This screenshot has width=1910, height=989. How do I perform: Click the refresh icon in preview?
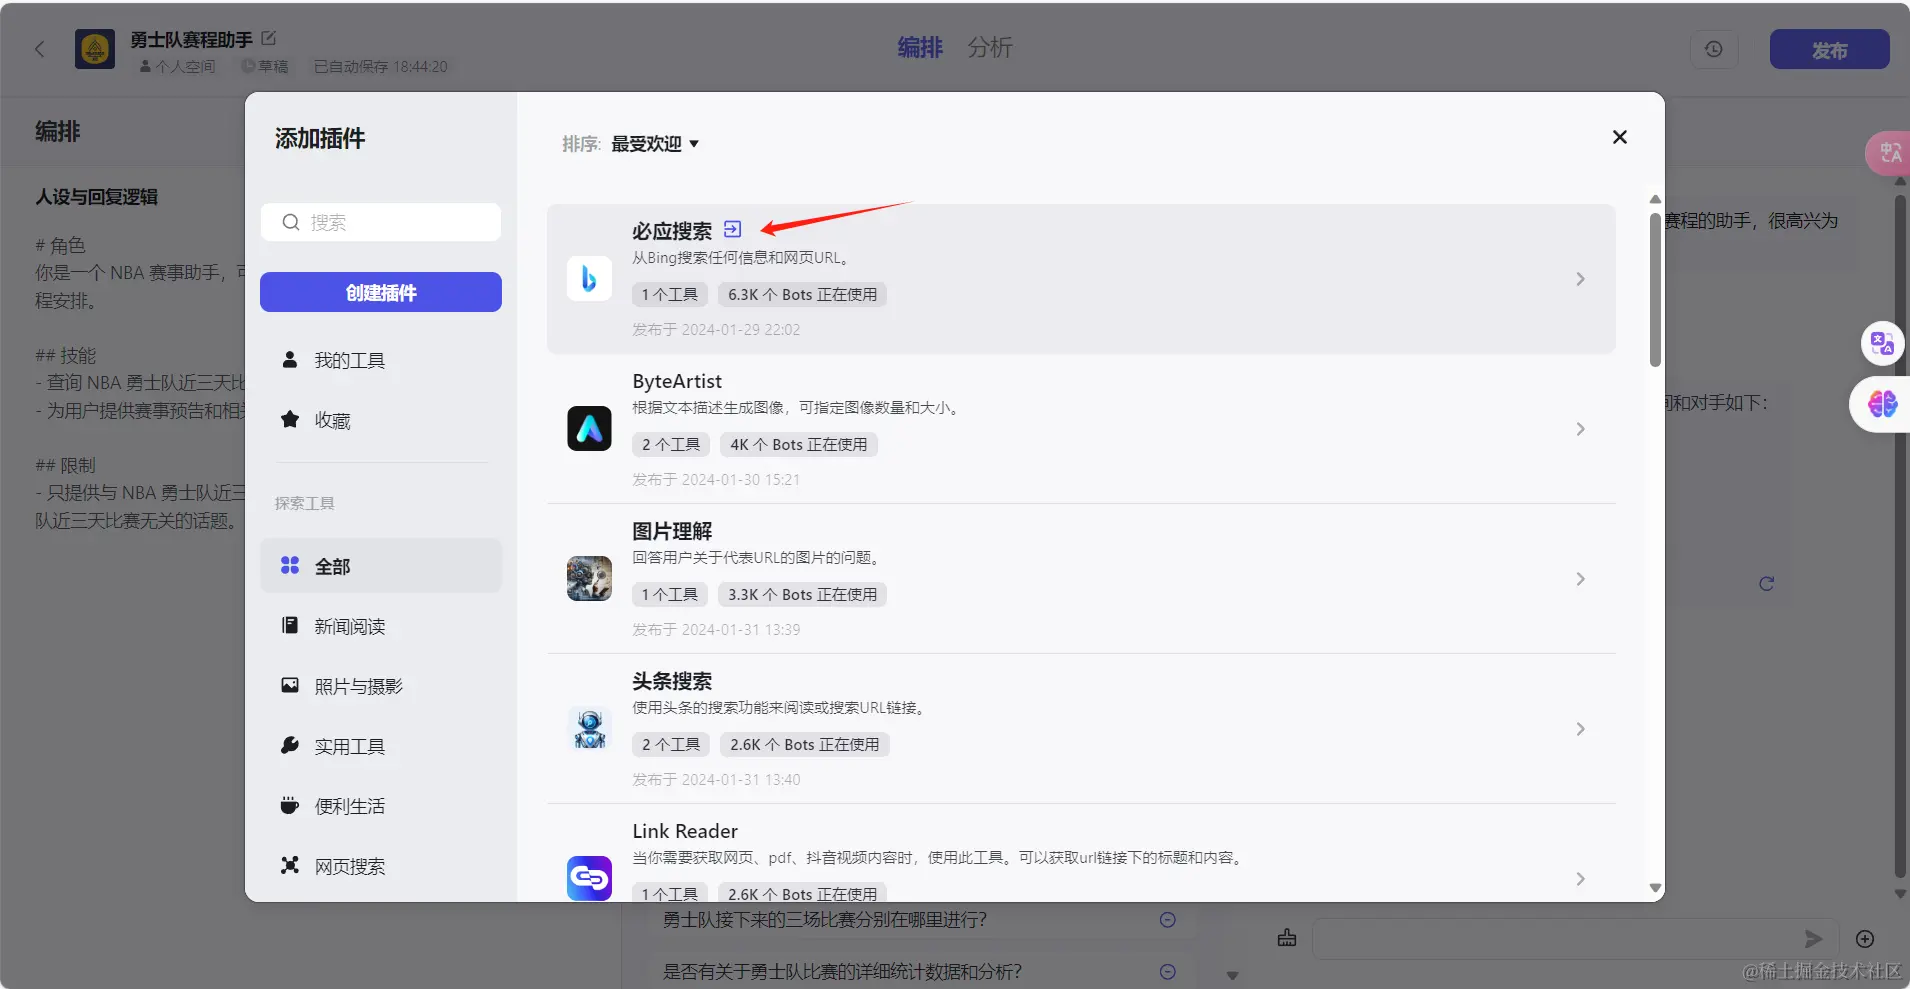[x=1766, y=583]
